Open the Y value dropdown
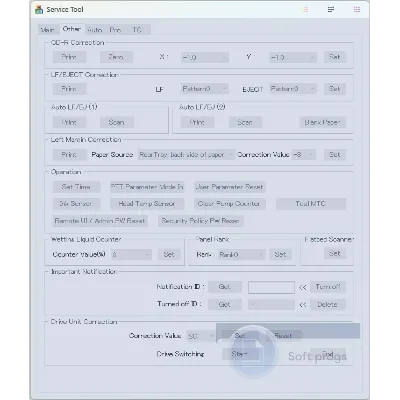 [x=293, y=57]
